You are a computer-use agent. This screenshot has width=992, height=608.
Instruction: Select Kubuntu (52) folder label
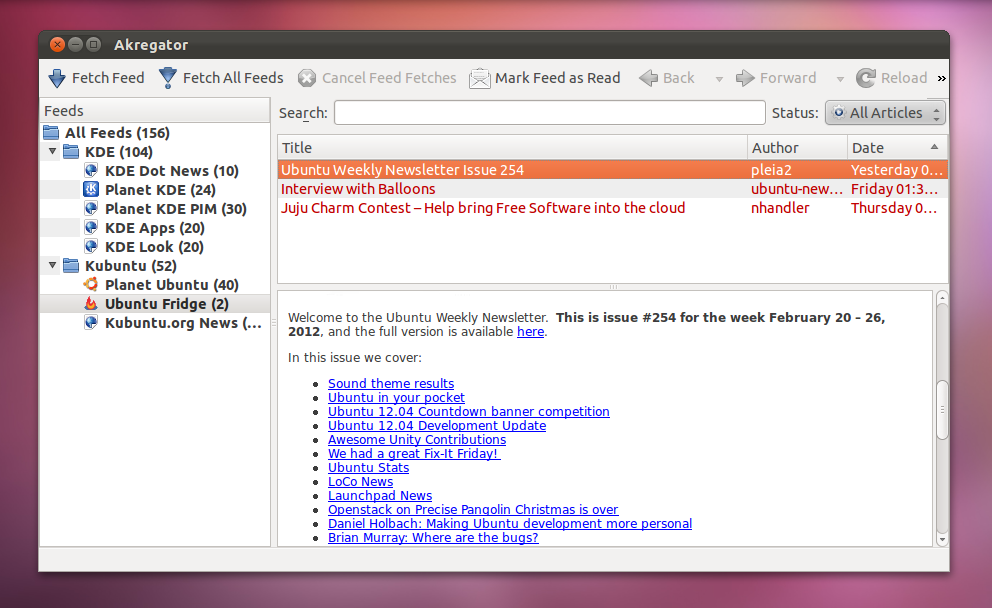point(130,266)
